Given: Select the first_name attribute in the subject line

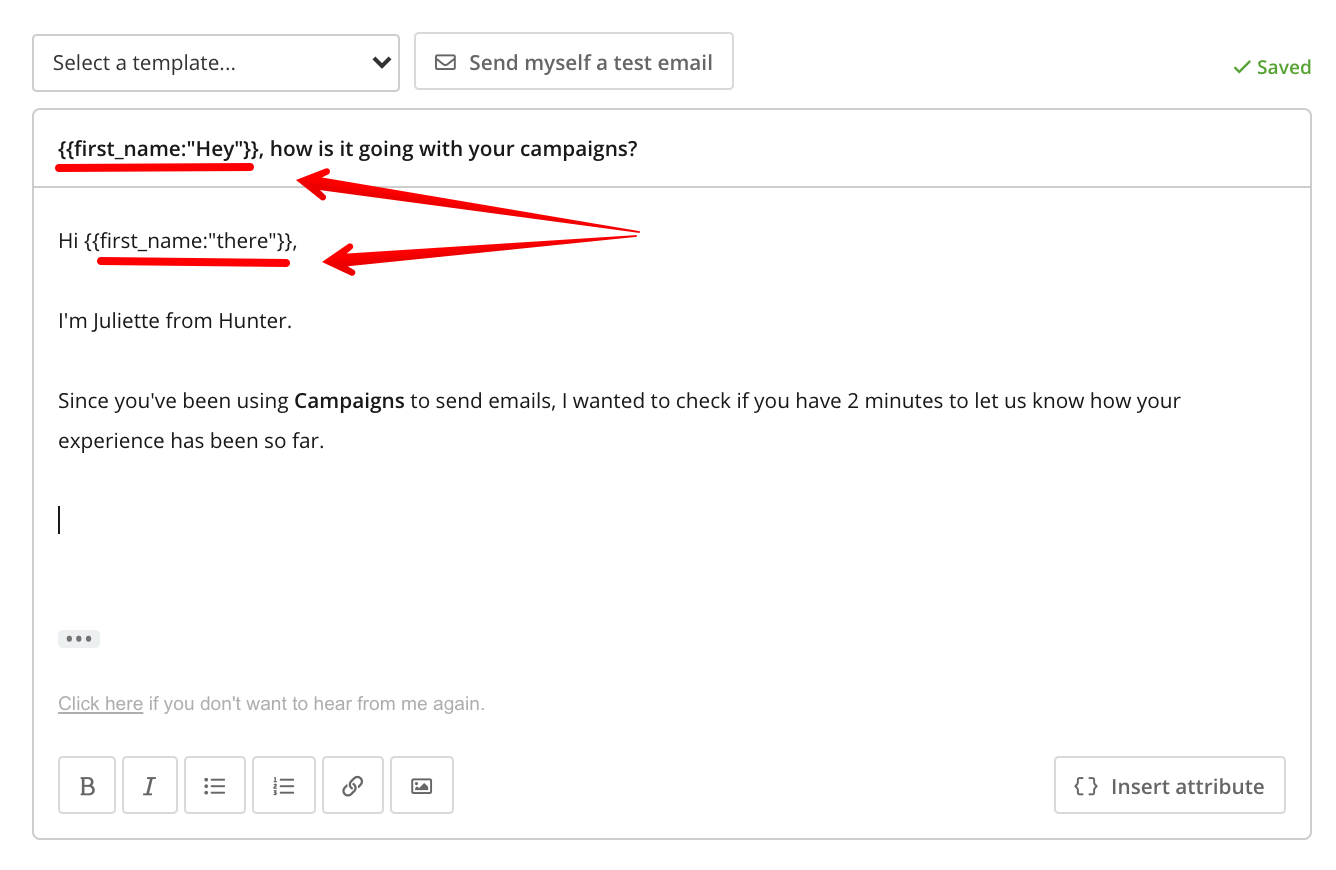Looking at the screenshot, I should 154,148.
